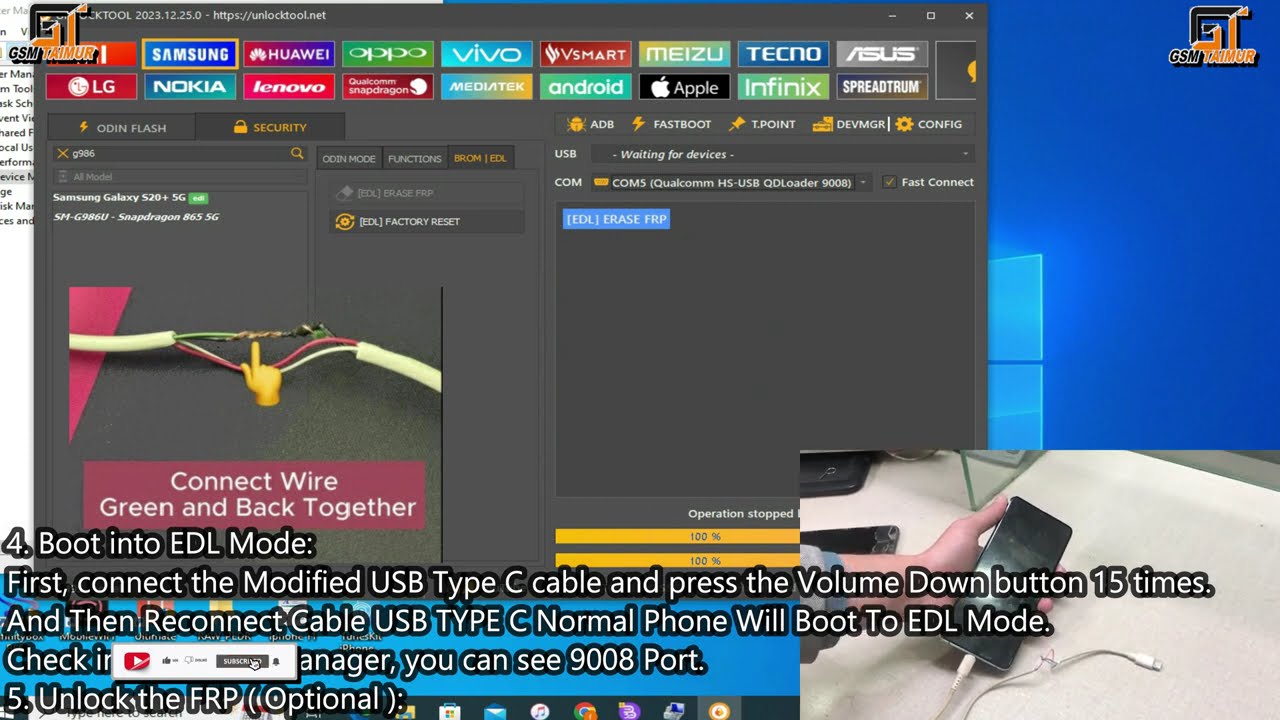This screenshot has width=1280, height=720.
Task: Open iTunes from the taskbar
Action: pyautogui.click(x=540, y=711)
